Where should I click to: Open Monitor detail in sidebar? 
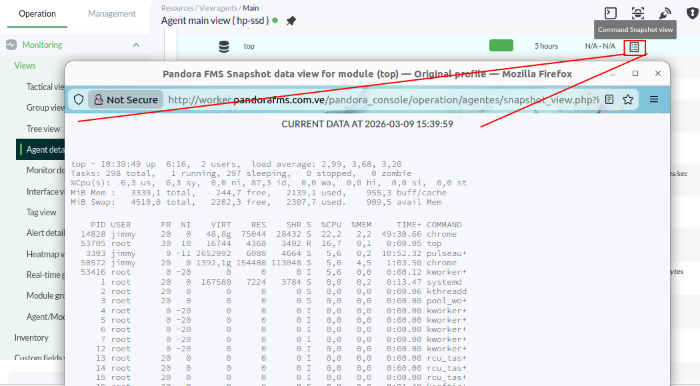pos(45,170)
